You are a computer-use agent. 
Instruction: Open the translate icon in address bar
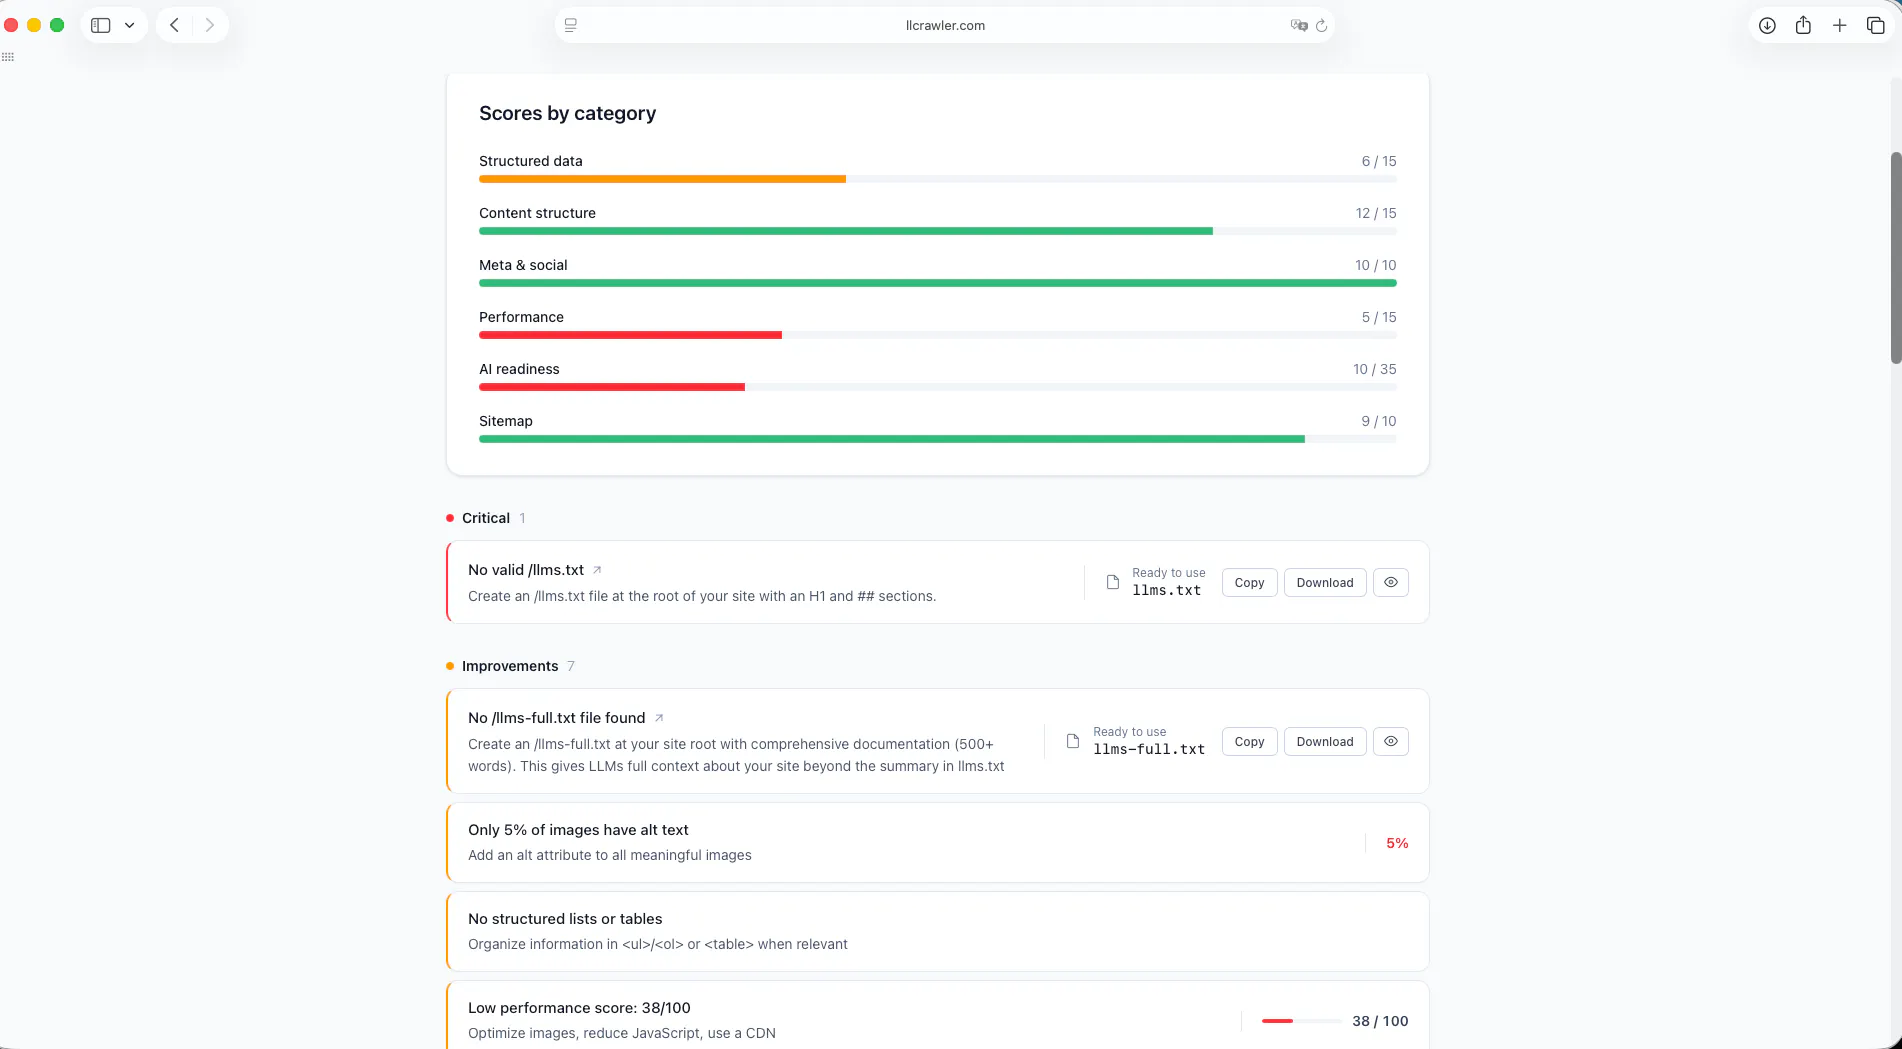coord(1299,25)
